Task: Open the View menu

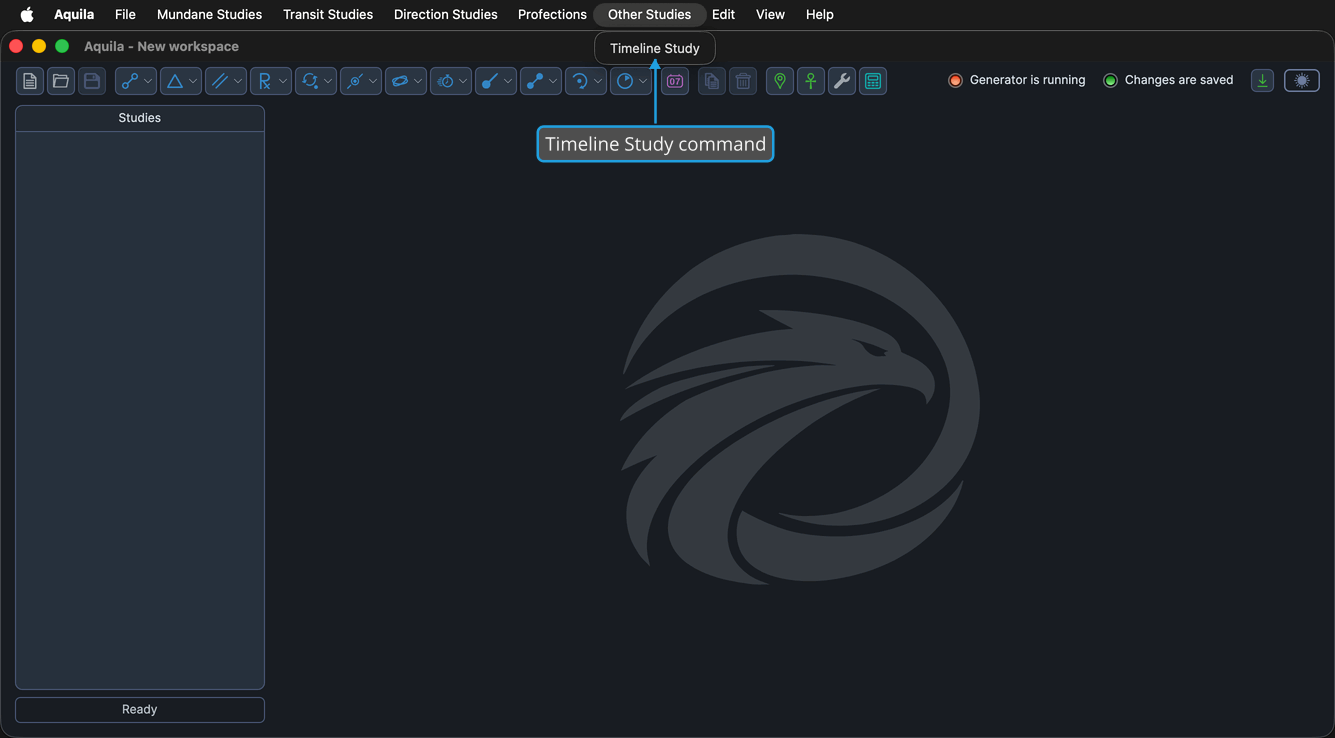Action: point(770,14)
